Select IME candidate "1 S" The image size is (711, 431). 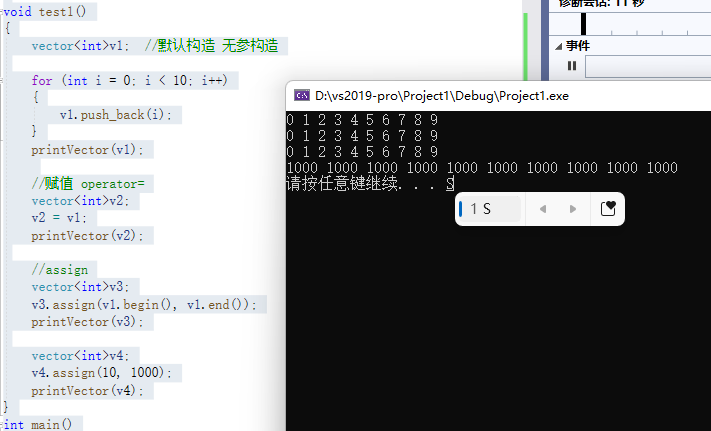tap(489, 209)
